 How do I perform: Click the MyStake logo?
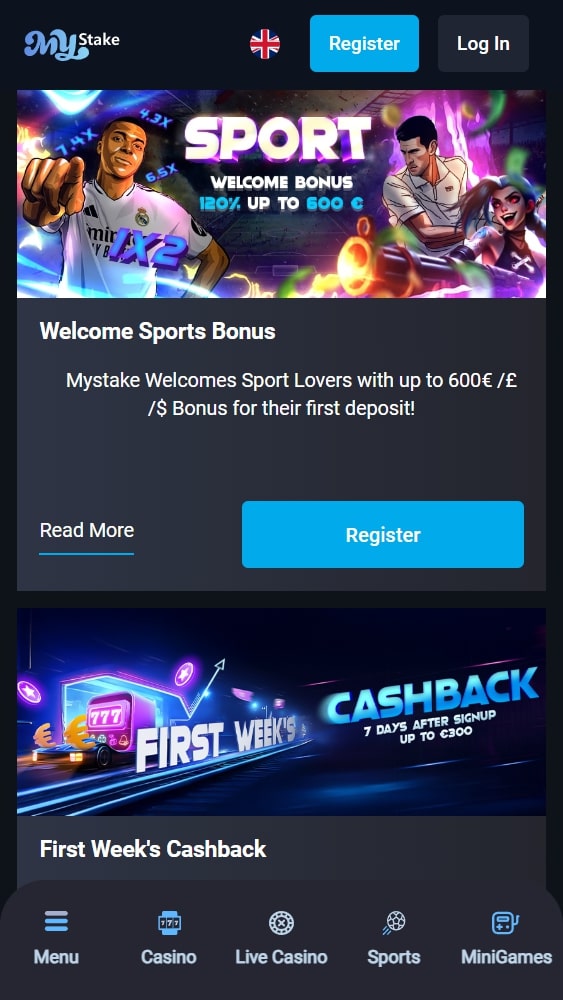(x=72, y=44)
